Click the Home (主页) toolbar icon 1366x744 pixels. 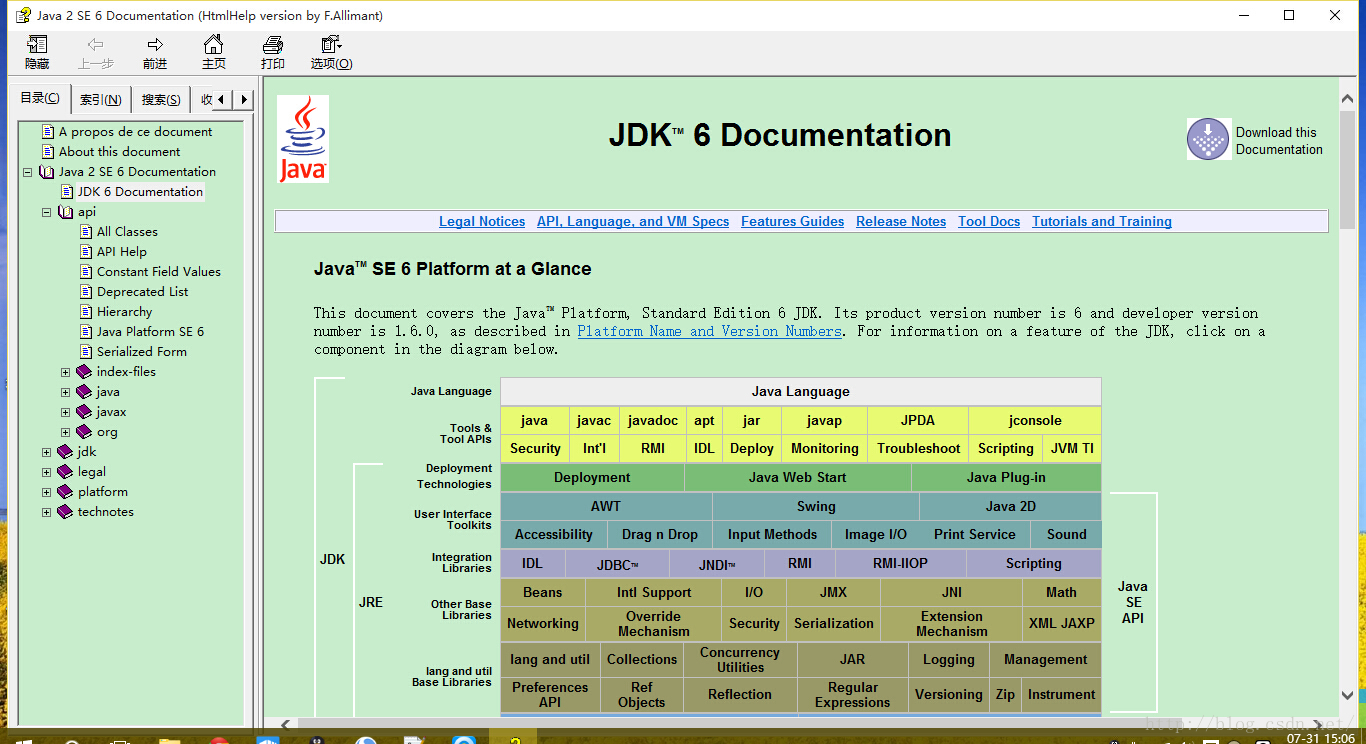coord(213,45)
